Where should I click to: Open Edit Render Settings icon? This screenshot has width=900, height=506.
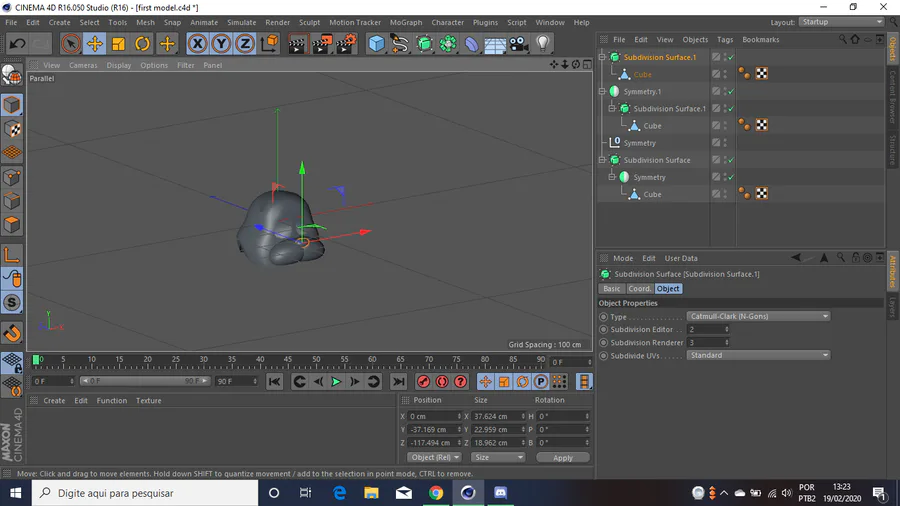tap(345, 43)
